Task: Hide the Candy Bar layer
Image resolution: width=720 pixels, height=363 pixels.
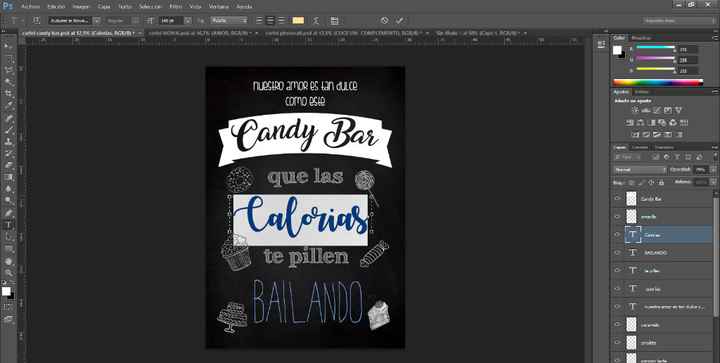Action: click(617, 199)
